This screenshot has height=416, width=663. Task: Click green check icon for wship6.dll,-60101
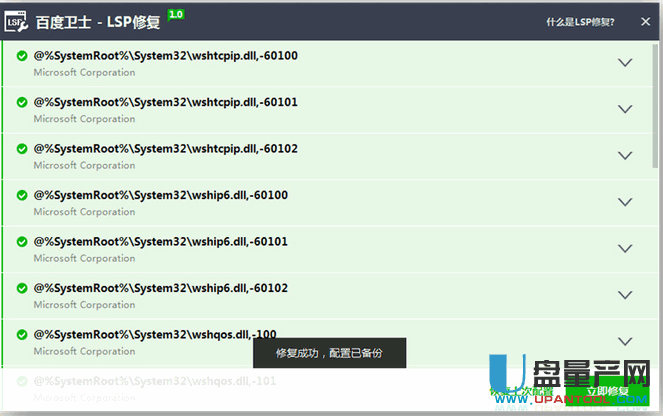coord(22,242)
